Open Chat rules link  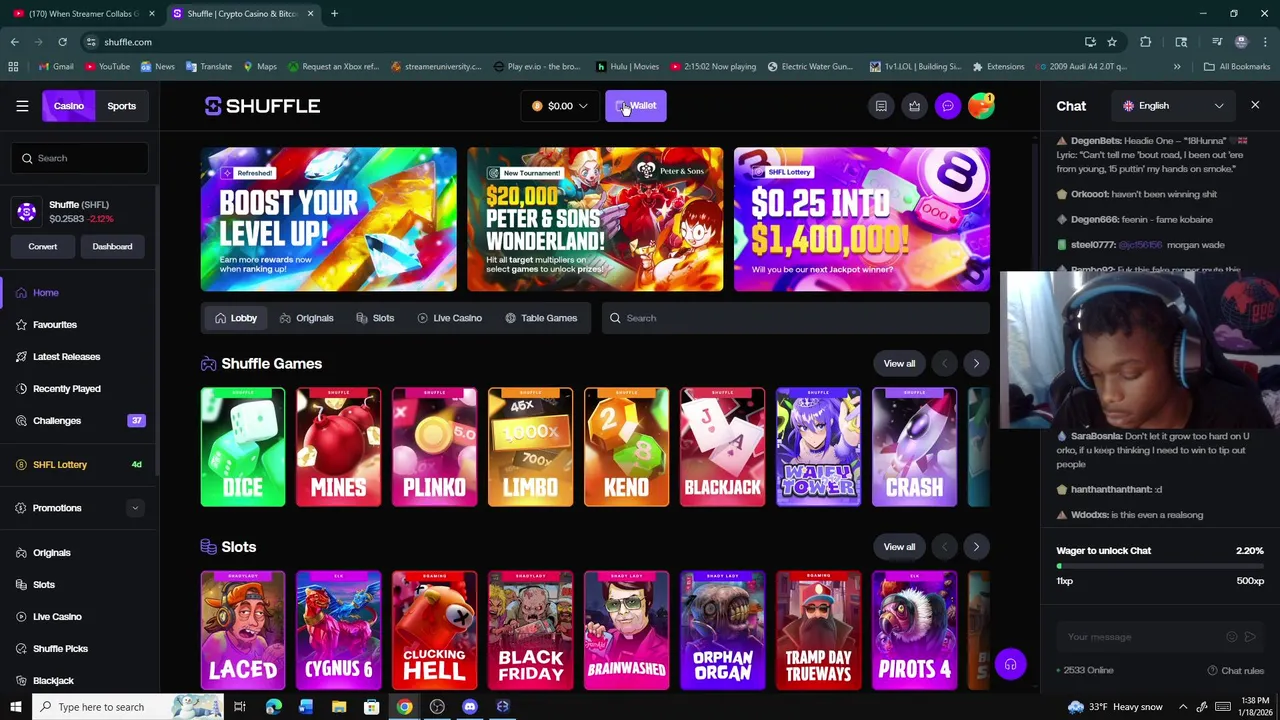(x=1235, y=671)
